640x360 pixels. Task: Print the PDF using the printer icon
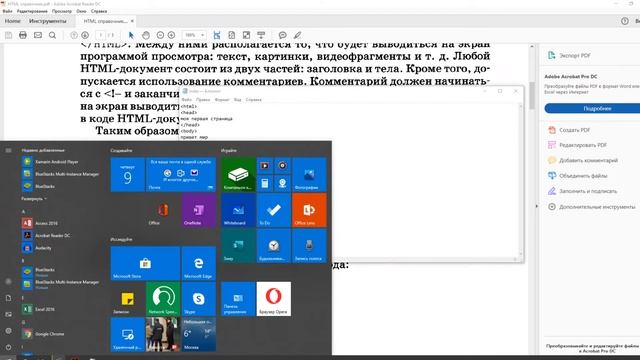[x=23, y=35]
